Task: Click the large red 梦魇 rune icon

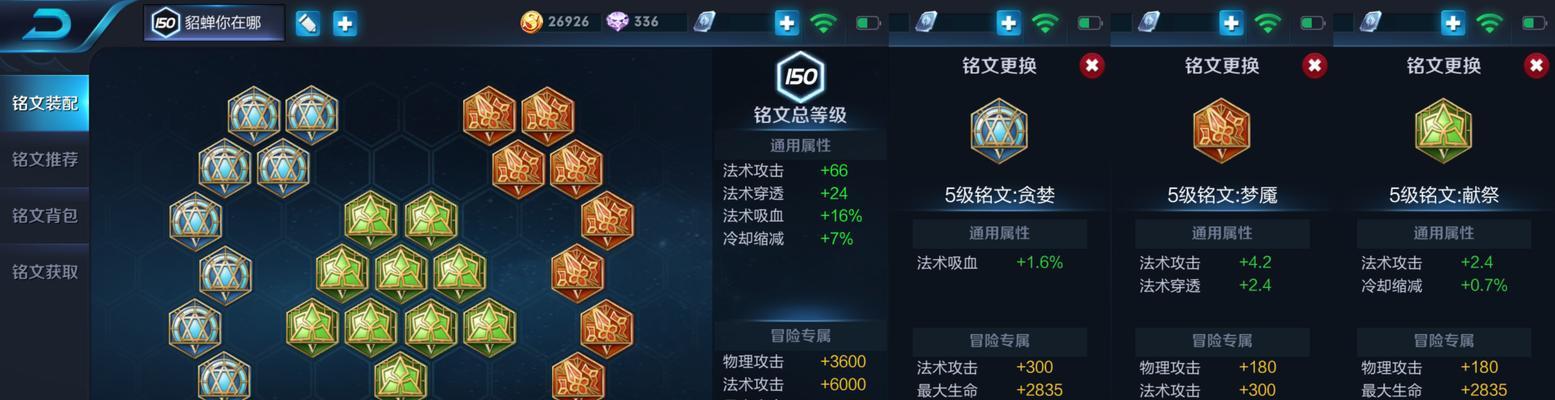Action: [x=1221, y=131]
